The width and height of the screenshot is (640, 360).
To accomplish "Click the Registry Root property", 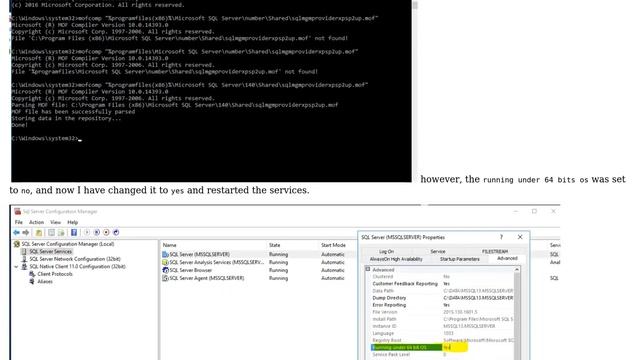I will [387, 340].
